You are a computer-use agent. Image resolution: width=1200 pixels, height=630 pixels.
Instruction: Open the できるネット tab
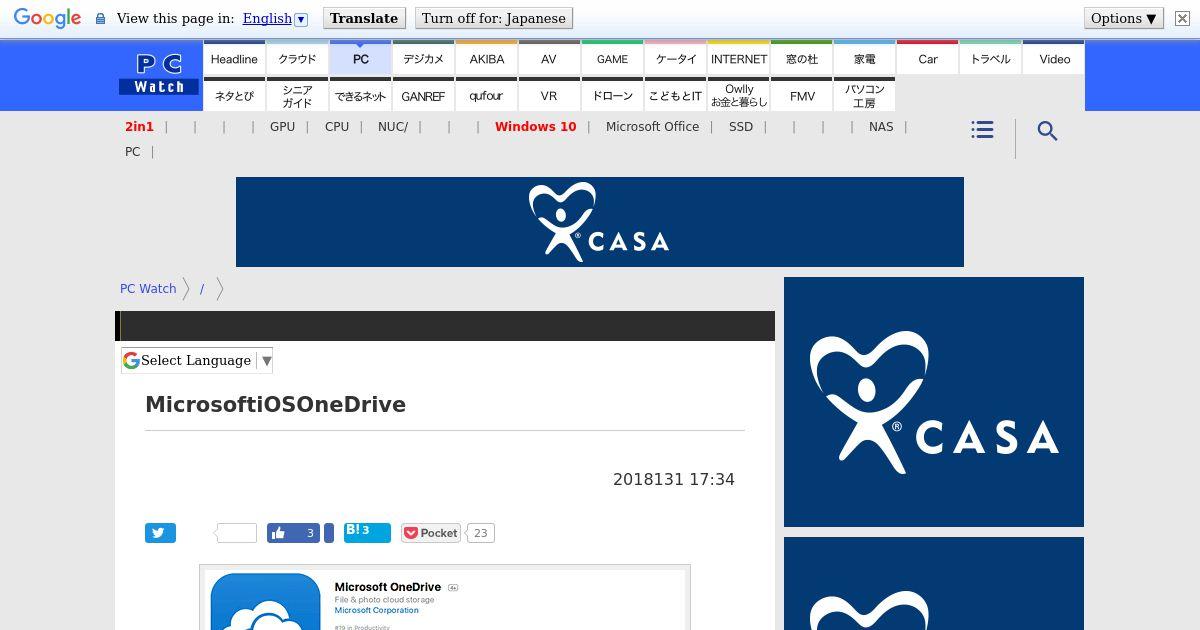360,96
